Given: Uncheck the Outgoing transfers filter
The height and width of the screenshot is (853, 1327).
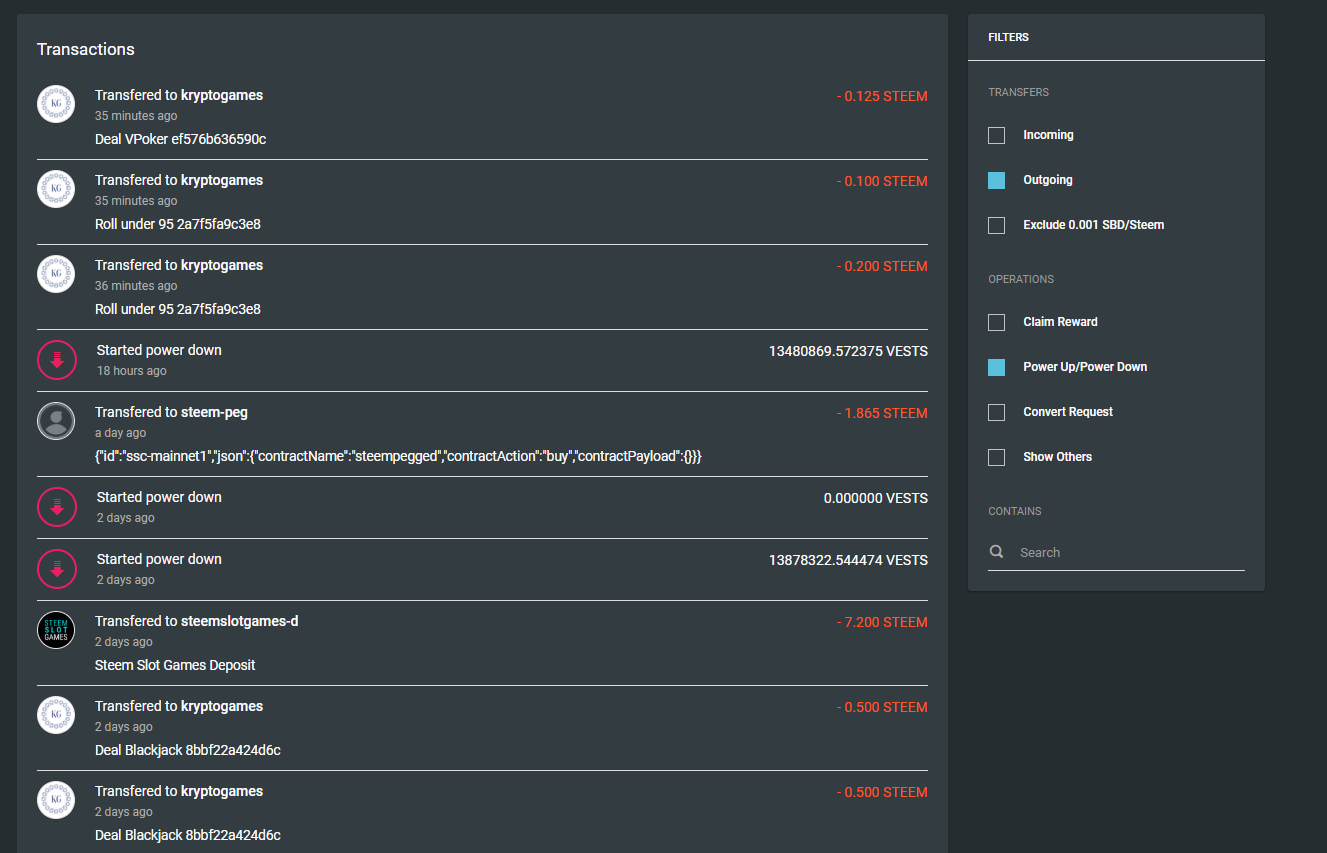Looking at the screenshot, I should pos(996,180).
